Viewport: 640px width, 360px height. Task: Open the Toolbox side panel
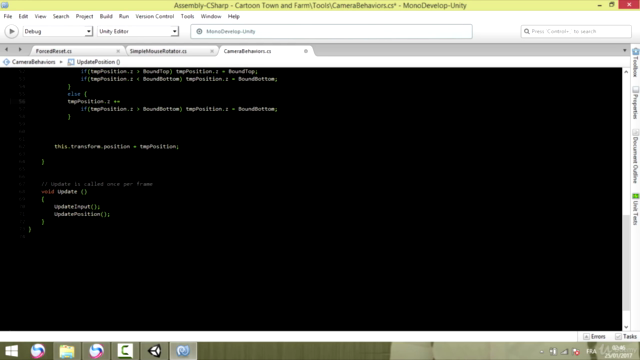(x=636, y=62)
